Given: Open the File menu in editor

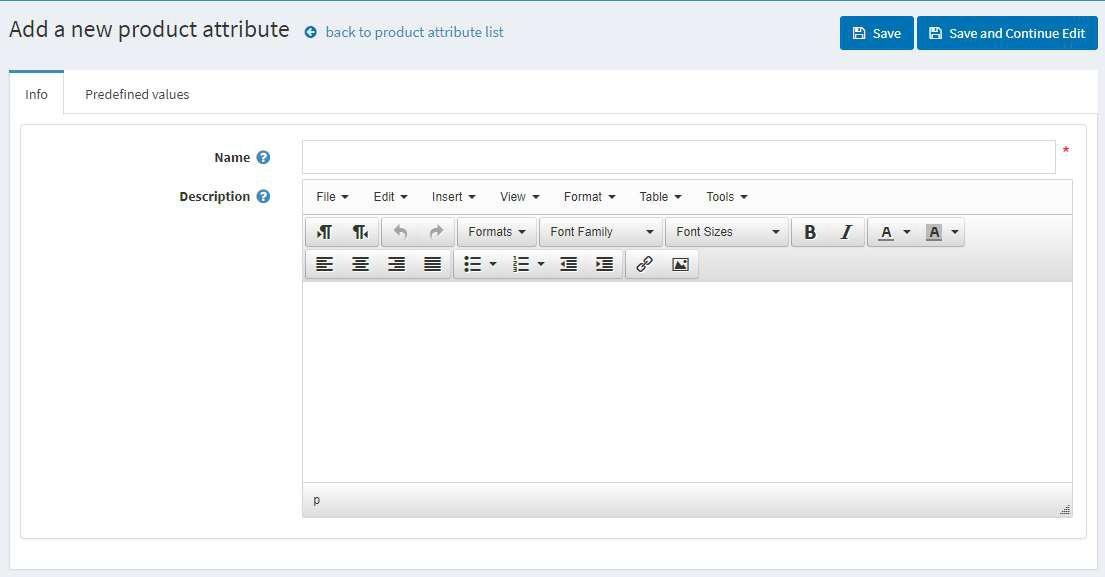Looking at the screenshot, I should point(333,197).
